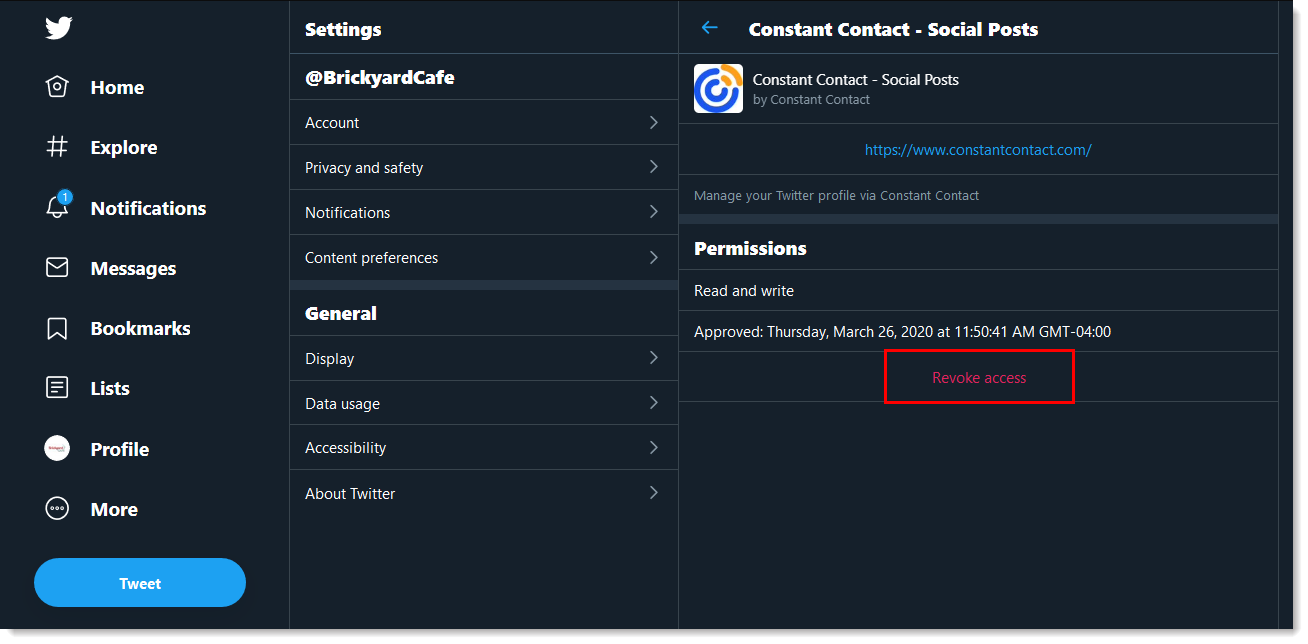The width and height of the screenshot is (1308, 644).
Task: Open the constantcontact.com website link
Action: (x=978, y=150)
